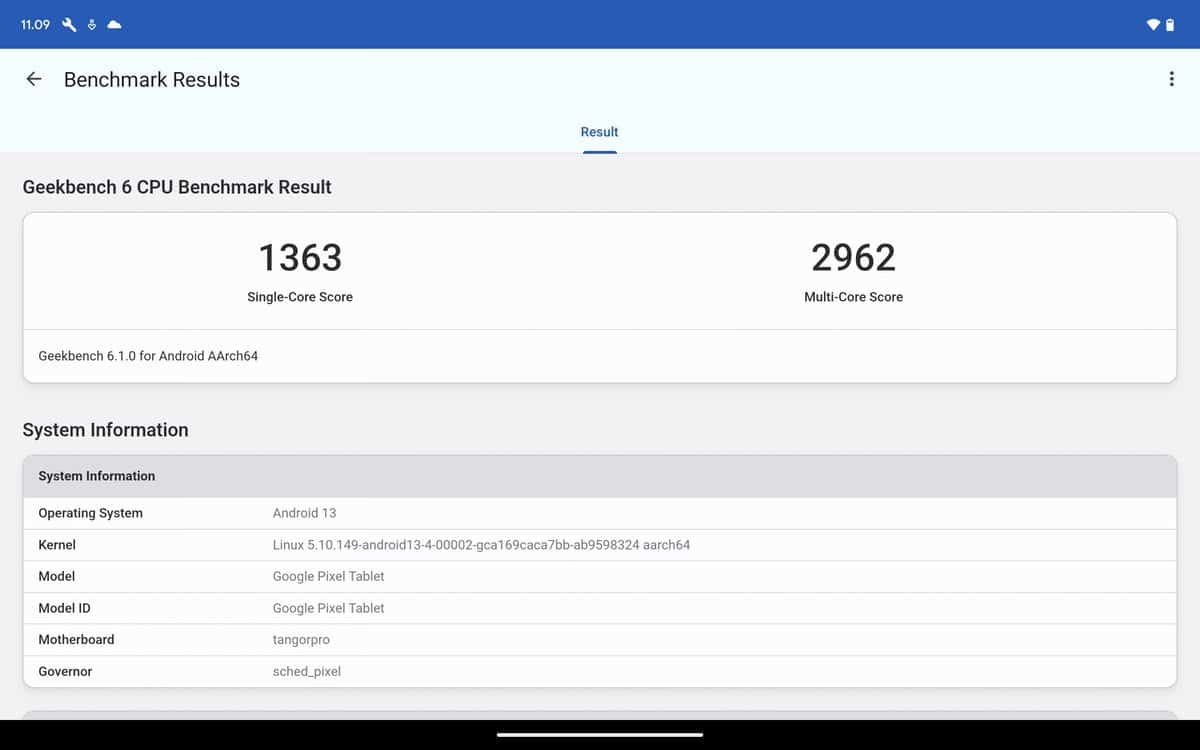Tap the Model ID row label
The height and width of the screenshot is (750, 1200).
64,608
